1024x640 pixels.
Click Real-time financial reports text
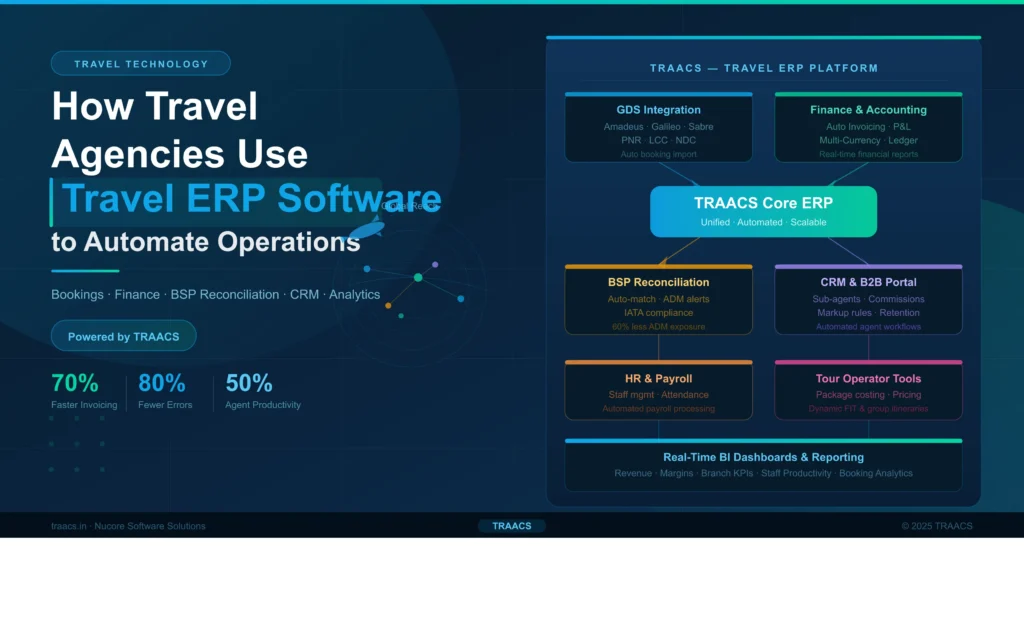click(868, 154)
